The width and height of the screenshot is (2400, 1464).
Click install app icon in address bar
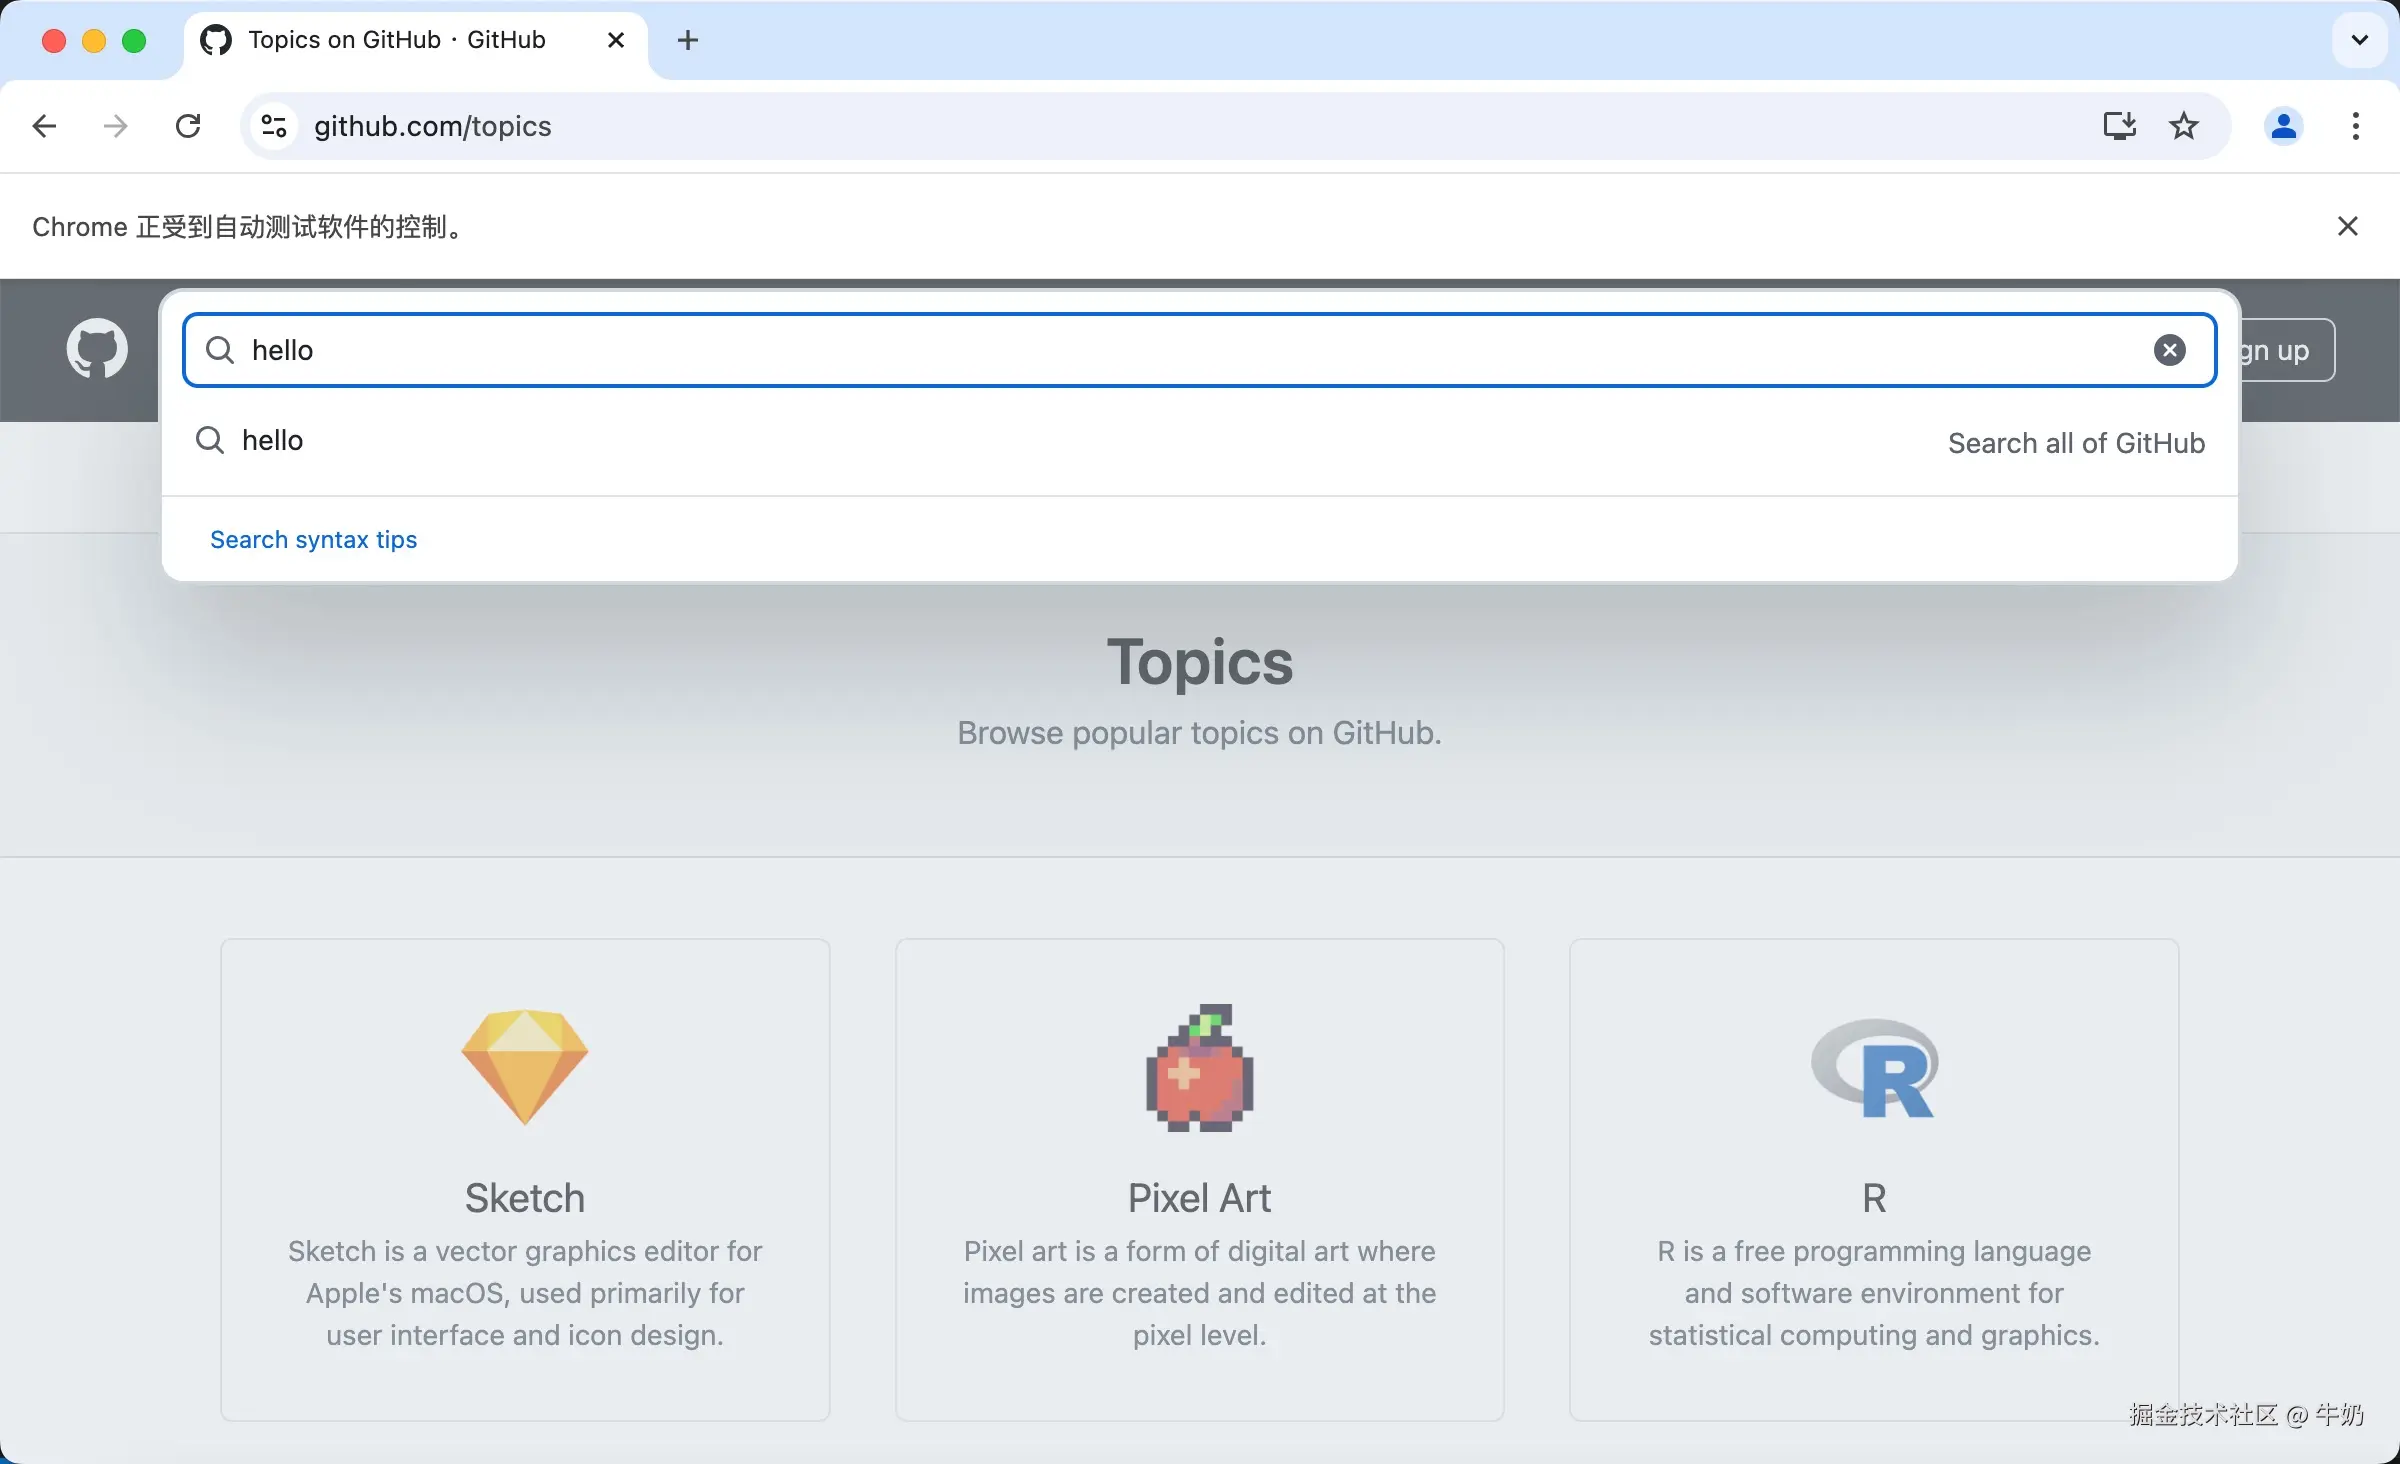[2119, 126]
